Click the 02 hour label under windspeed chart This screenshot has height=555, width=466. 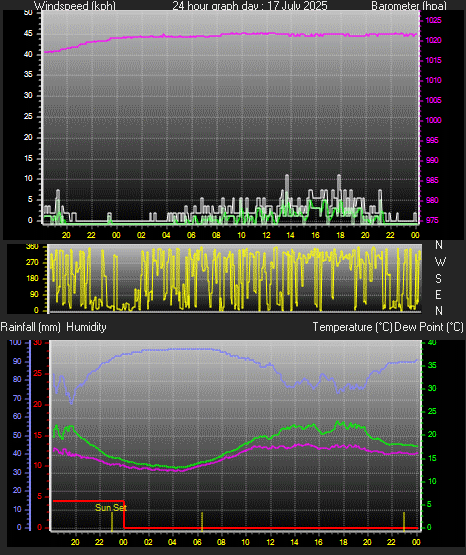pos(141,235)
